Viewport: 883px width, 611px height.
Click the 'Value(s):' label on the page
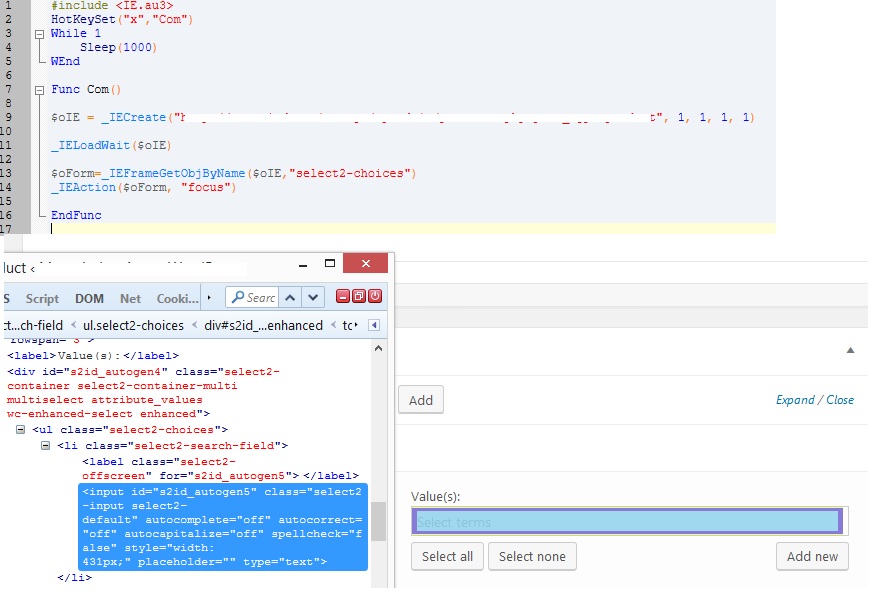[x=435, y=497]
